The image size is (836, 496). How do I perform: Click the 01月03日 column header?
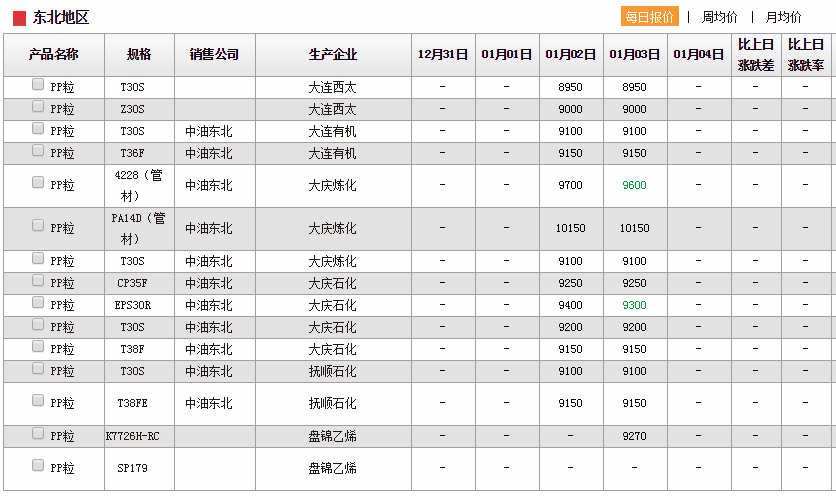pyautogui.click(x=635, y=54)
